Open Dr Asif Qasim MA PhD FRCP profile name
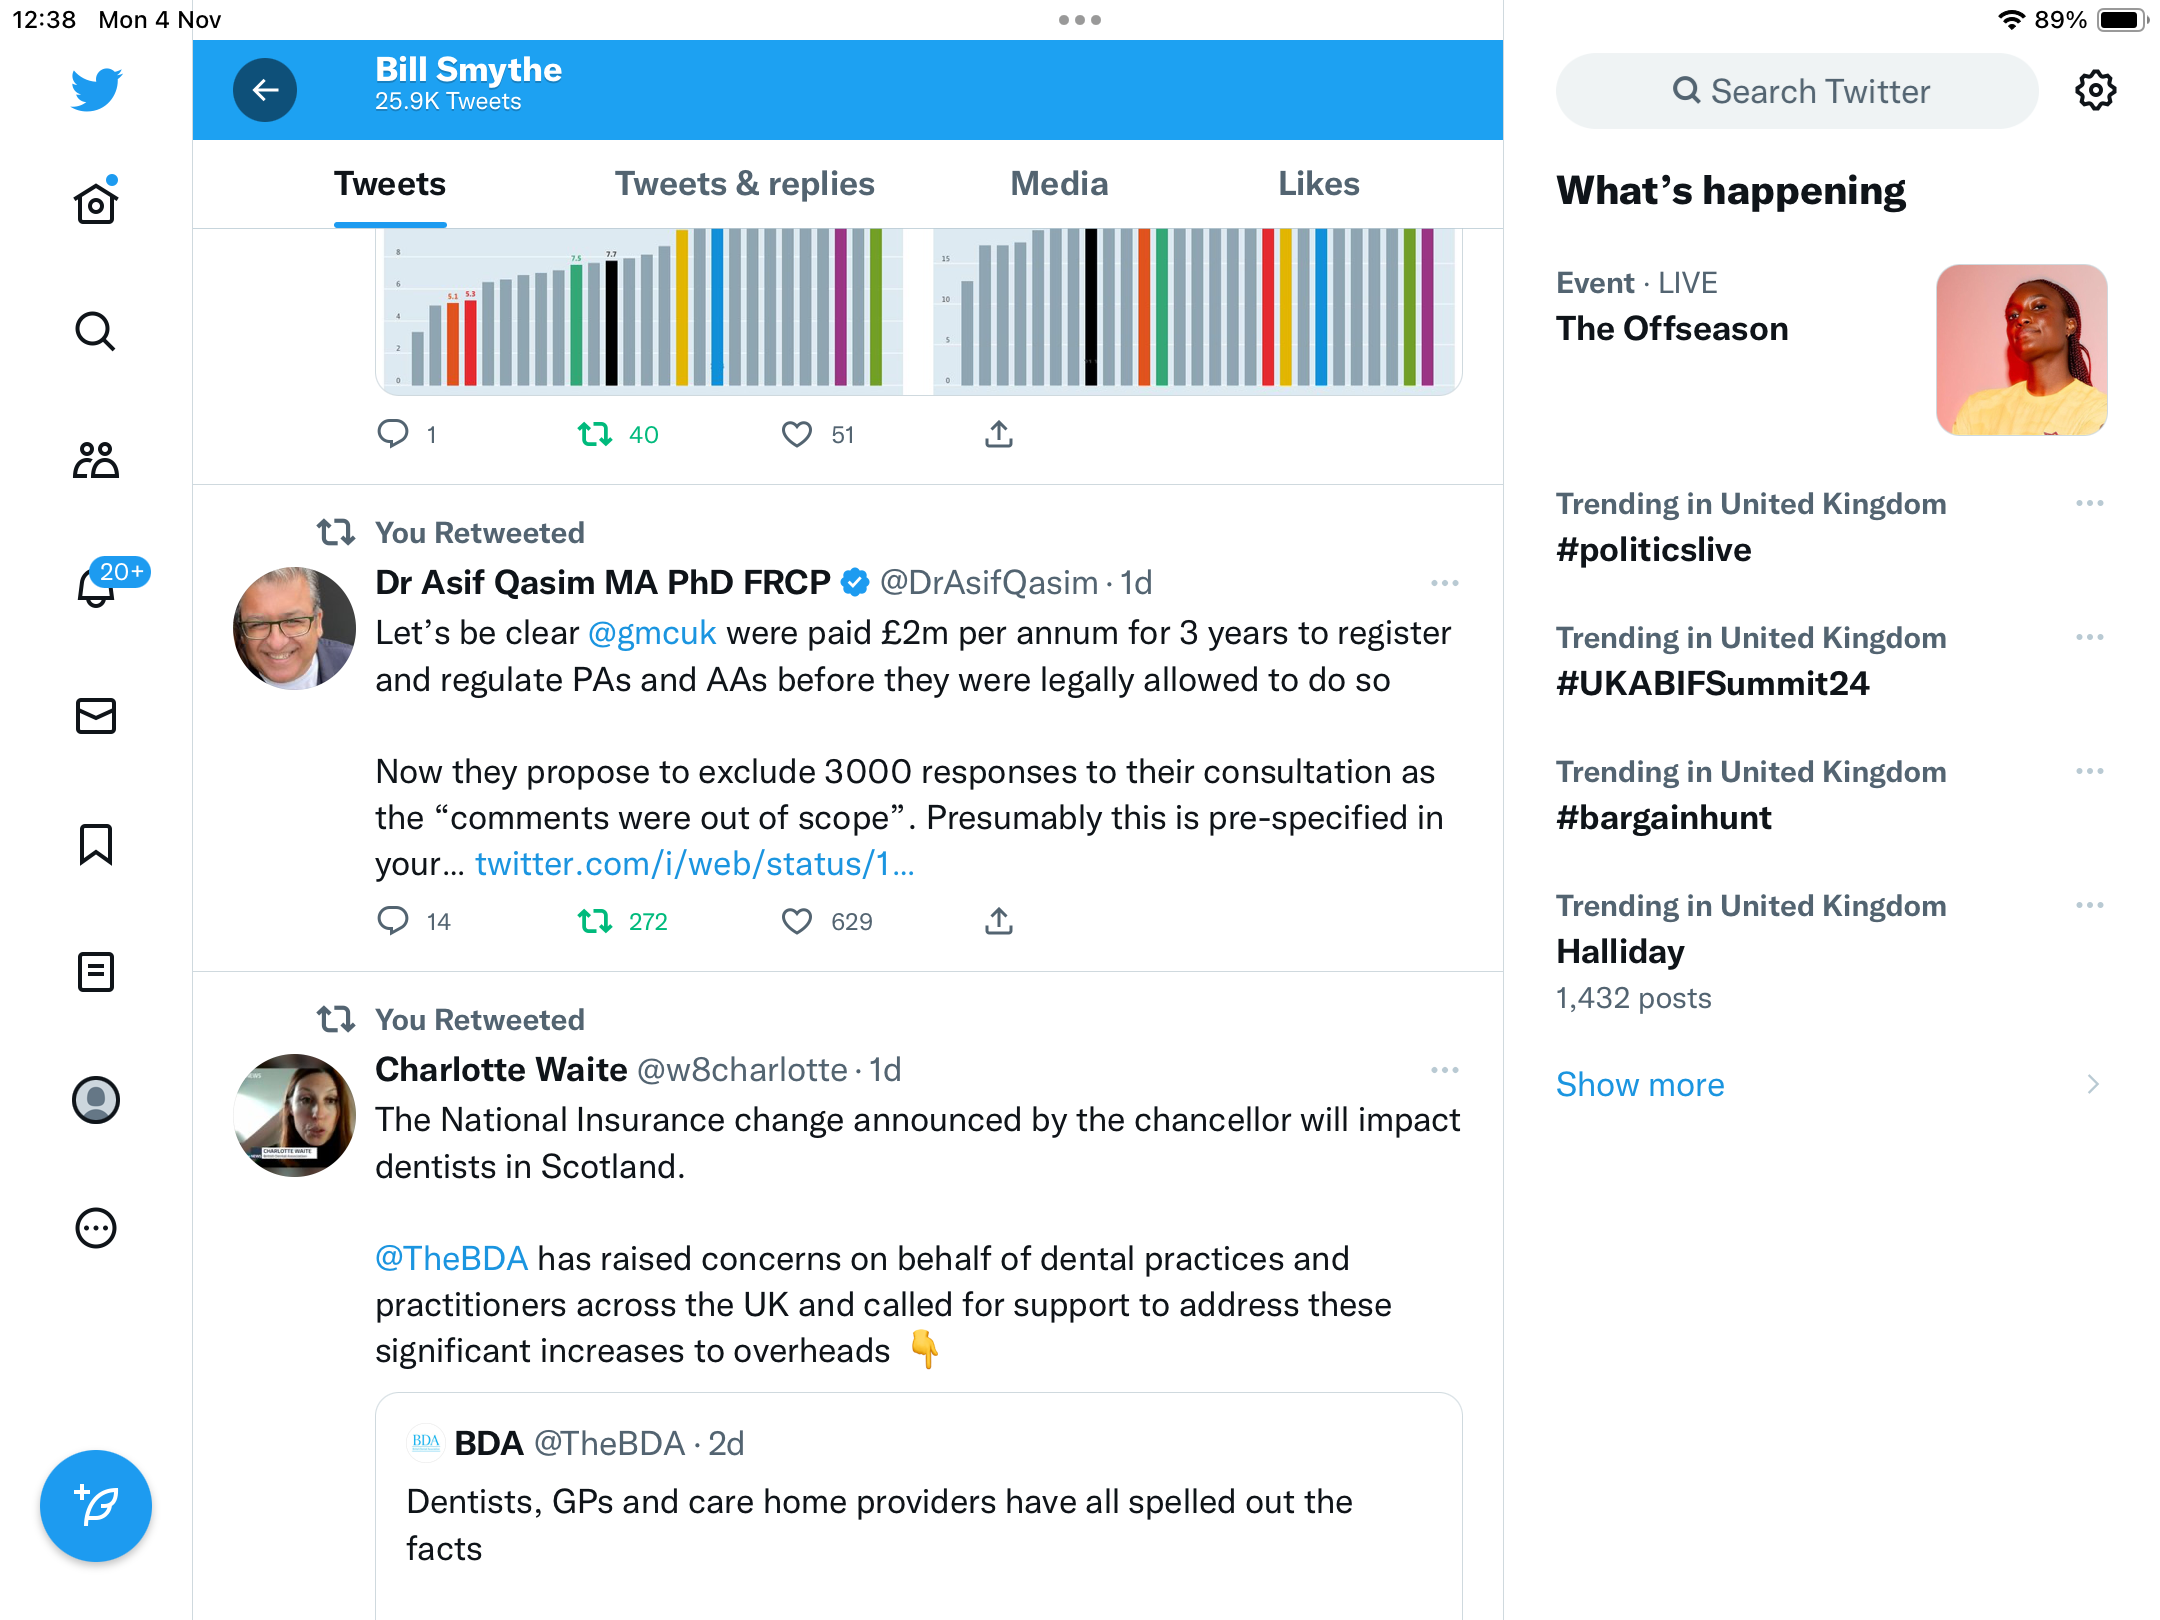 (x=603, y=583)
